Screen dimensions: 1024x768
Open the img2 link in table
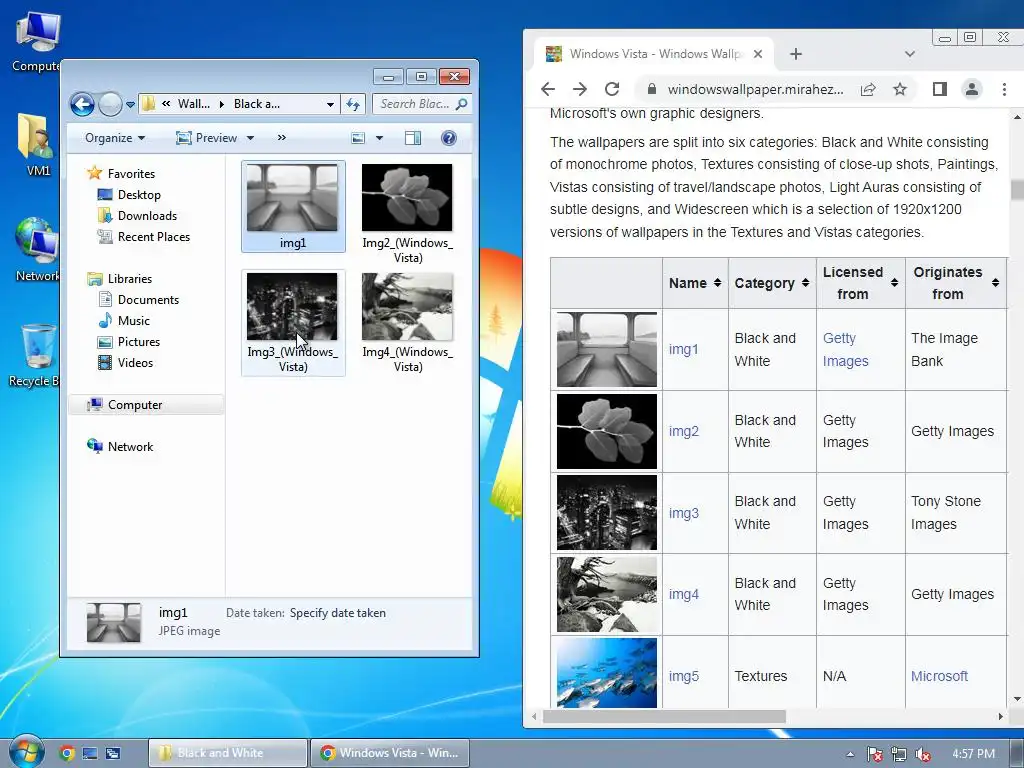tap(683, 431)
